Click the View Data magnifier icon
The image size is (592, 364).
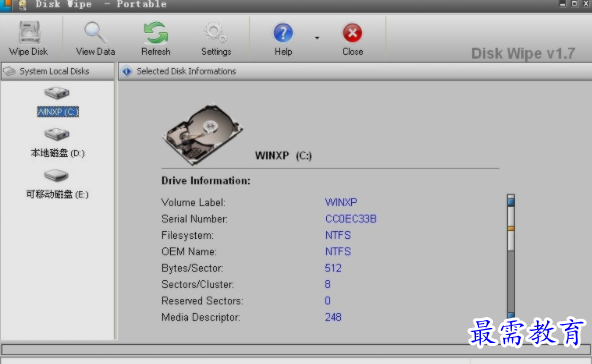(95, 32)
